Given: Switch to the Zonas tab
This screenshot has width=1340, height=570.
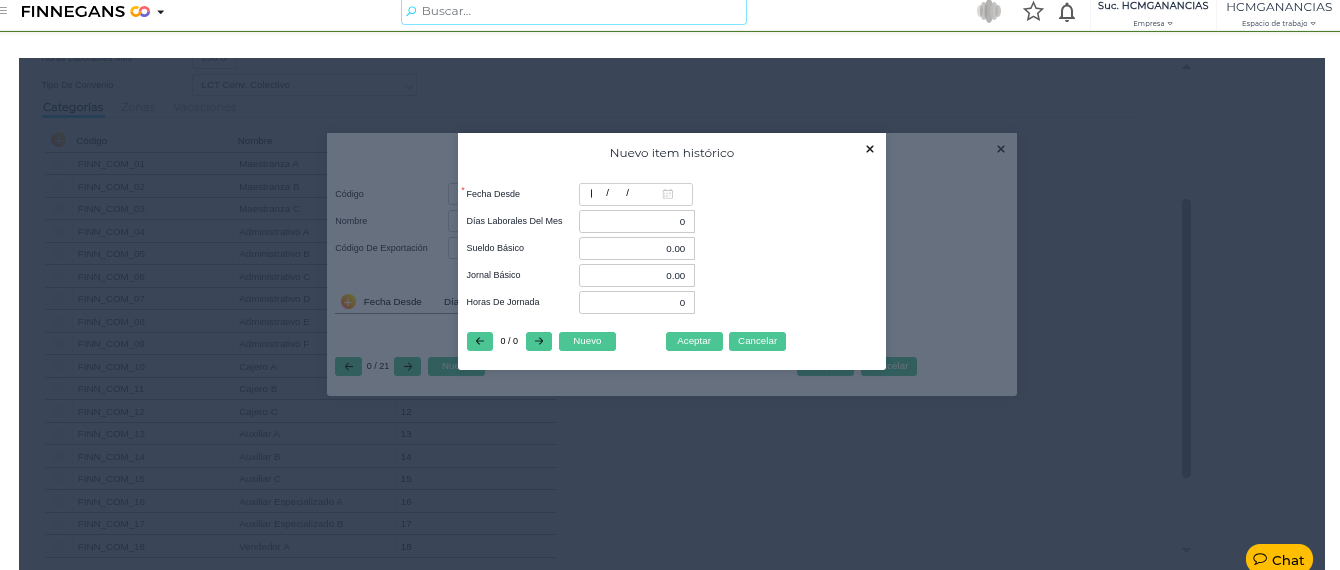Looking at the screenshot, I should (138, 107).
